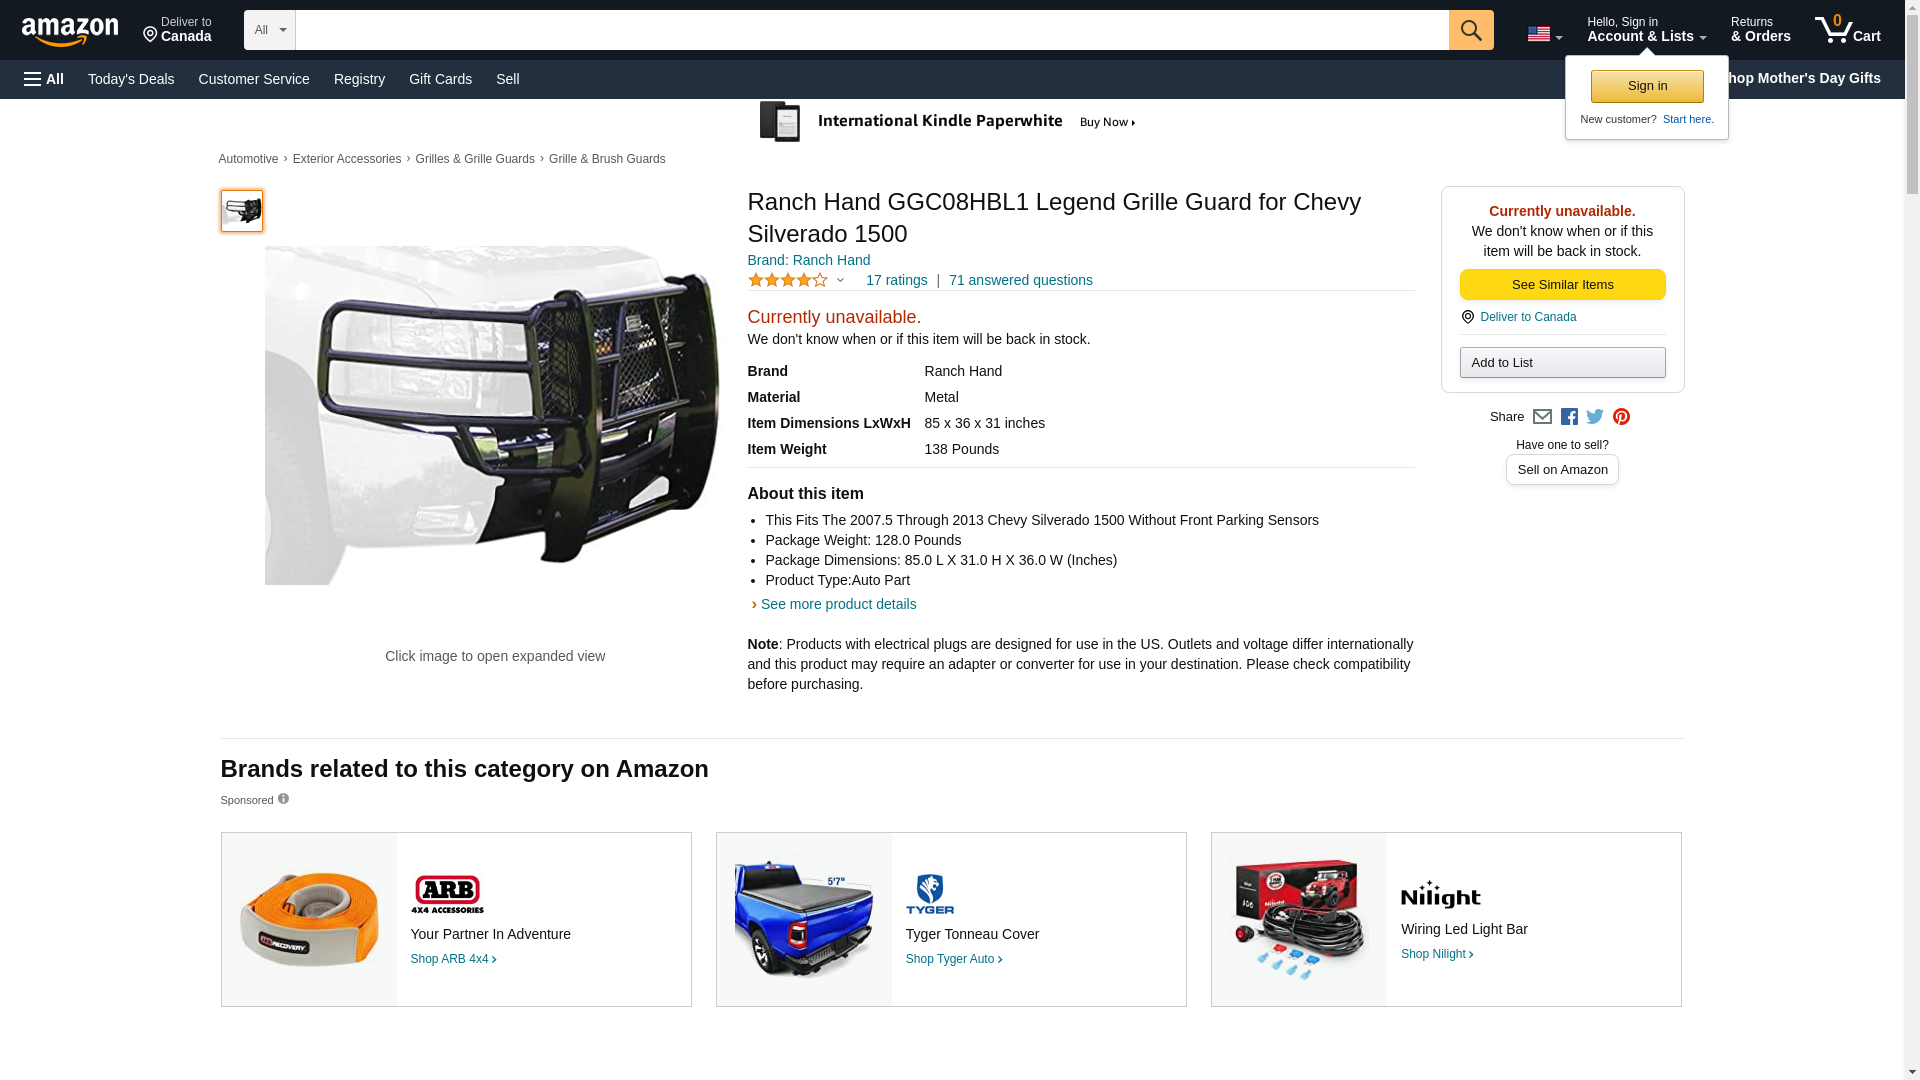Click the Amazon logo
Image resolution: width=1920 pixels, height=1080 pixels.
coord(70,31)
